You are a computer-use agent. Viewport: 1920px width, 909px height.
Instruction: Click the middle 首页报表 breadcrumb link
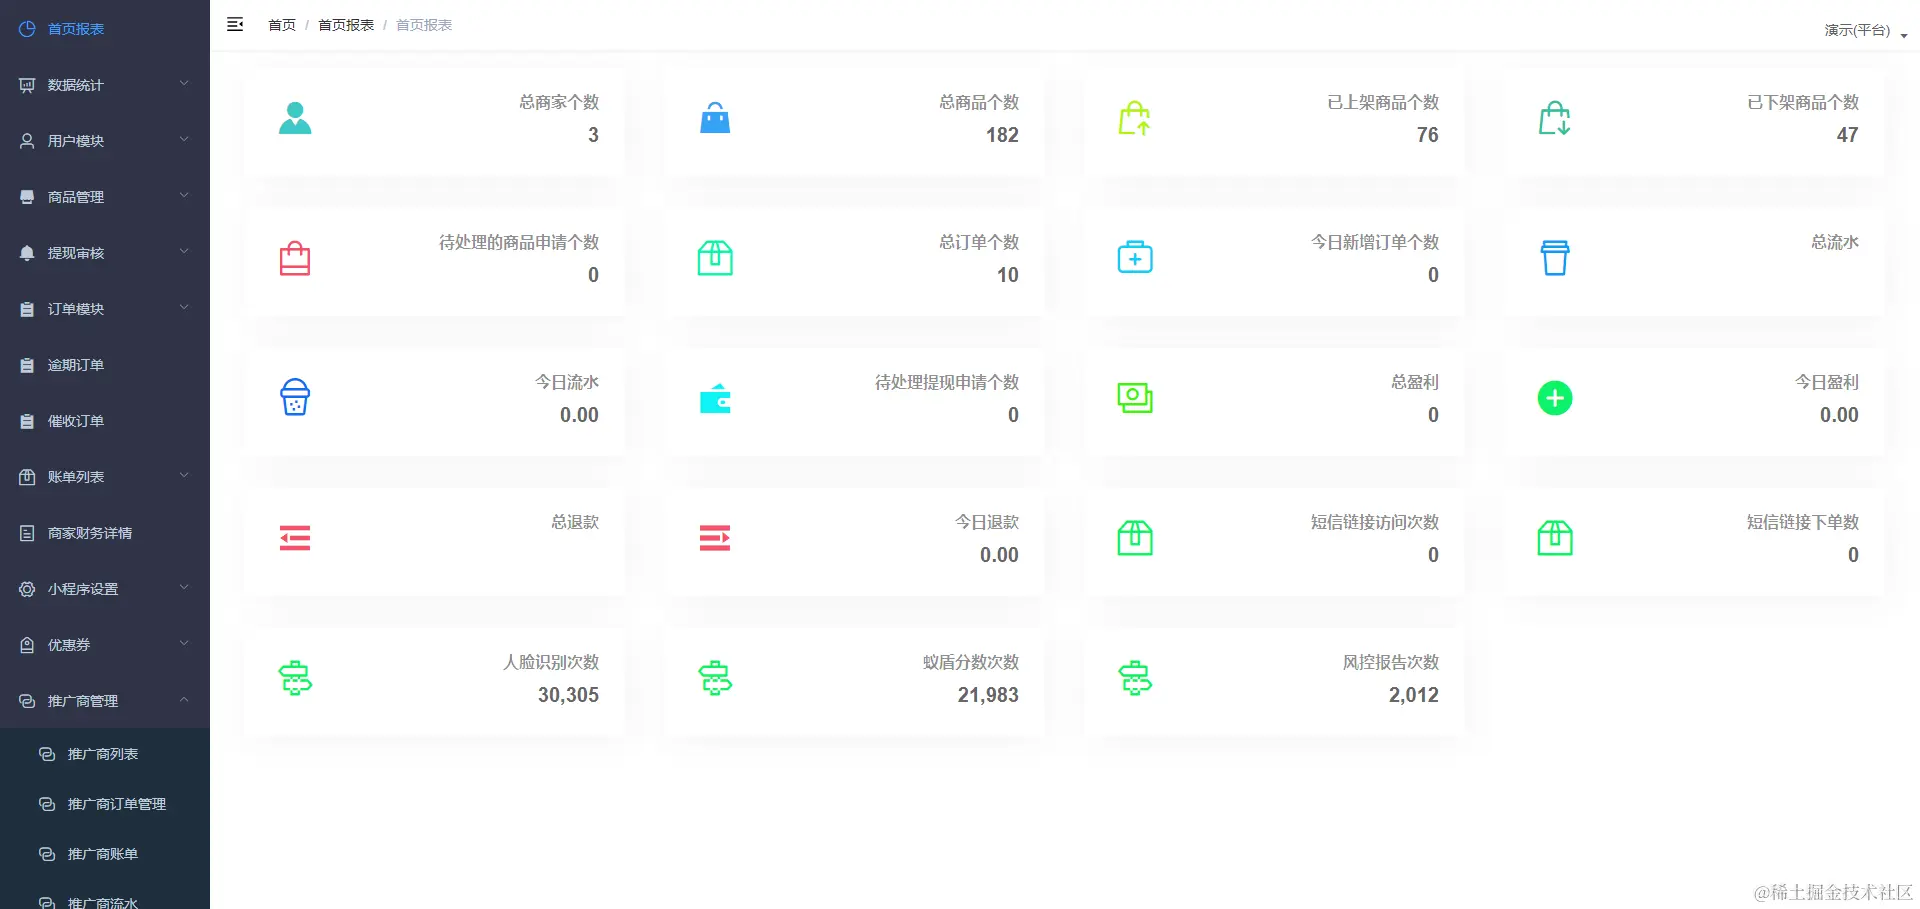[x=346, y=25]
